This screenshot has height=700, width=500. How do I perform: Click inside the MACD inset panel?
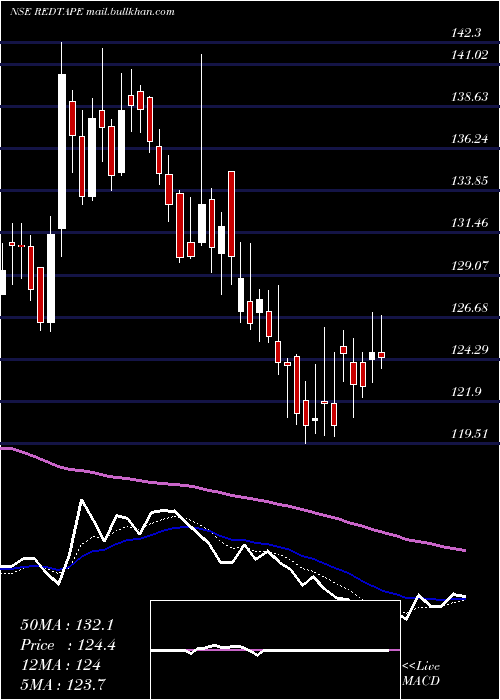[275, 650]
